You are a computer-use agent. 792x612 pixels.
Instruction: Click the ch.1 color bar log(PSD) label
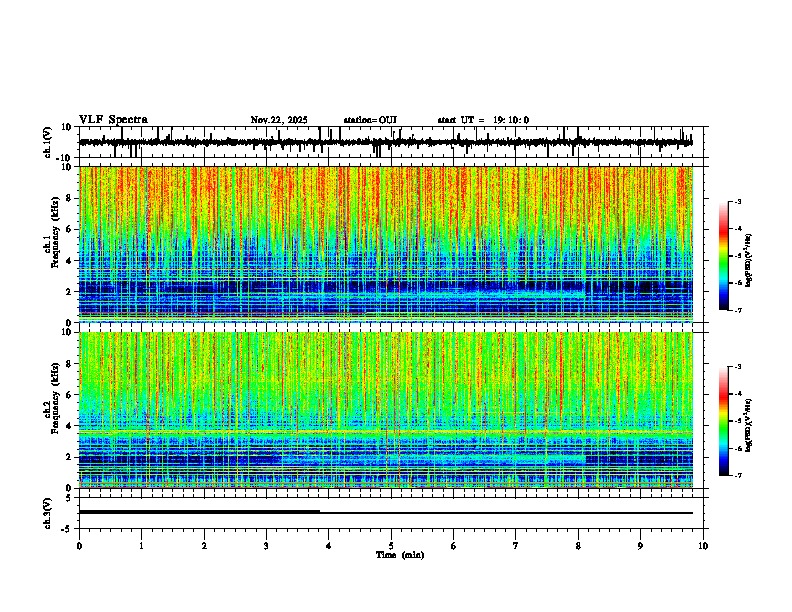tap(749, 261)
